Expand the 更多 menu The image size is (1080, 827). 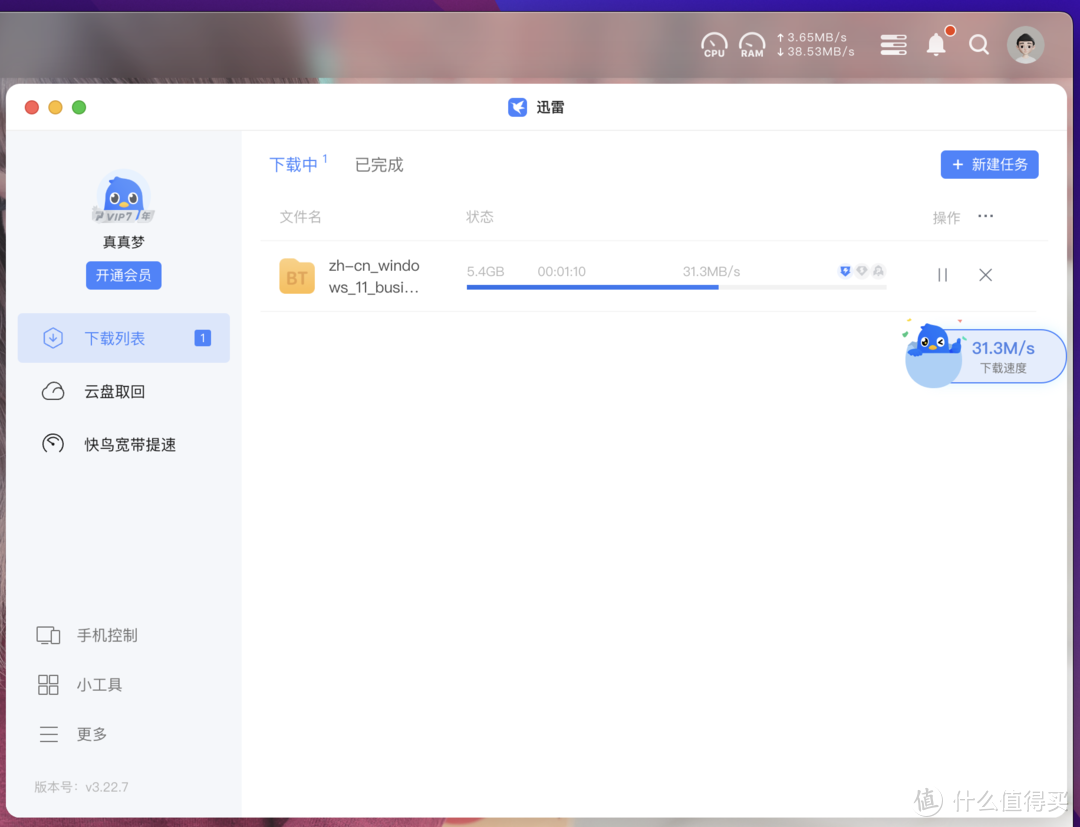92,734
